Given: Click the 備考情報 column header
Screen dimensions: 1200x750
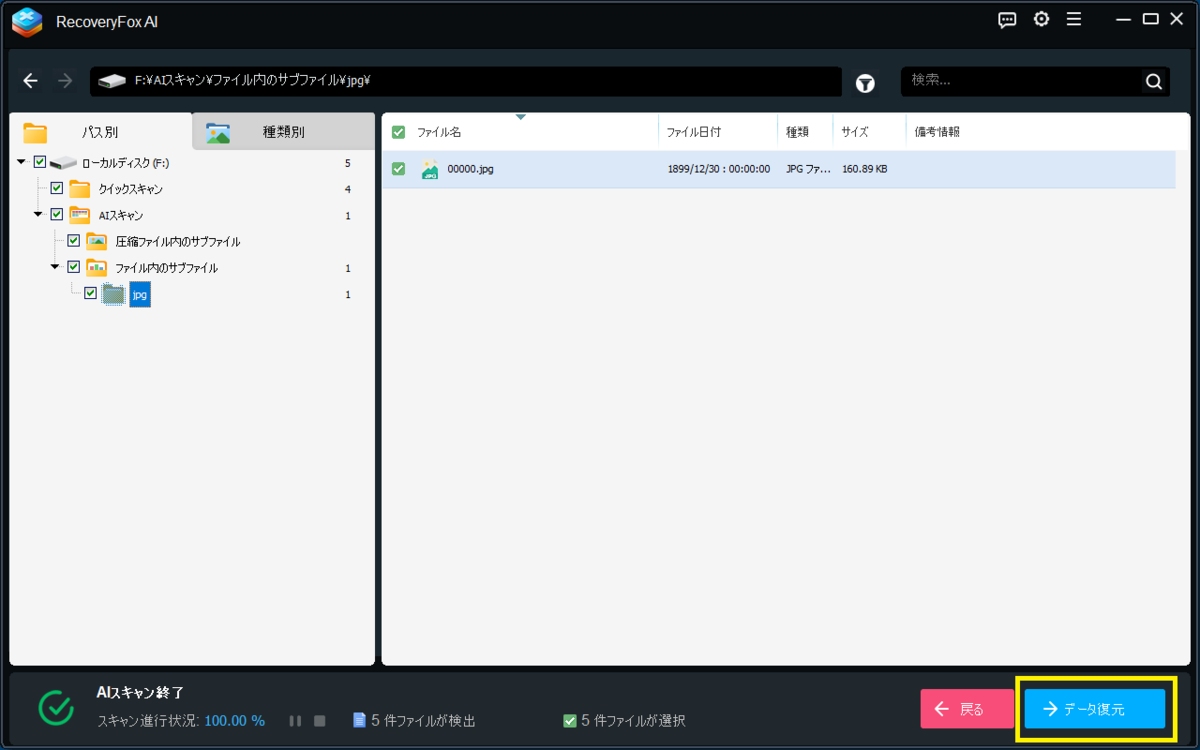Looking at the screenshot, I should pyautogui.click(x=937, y=132).
